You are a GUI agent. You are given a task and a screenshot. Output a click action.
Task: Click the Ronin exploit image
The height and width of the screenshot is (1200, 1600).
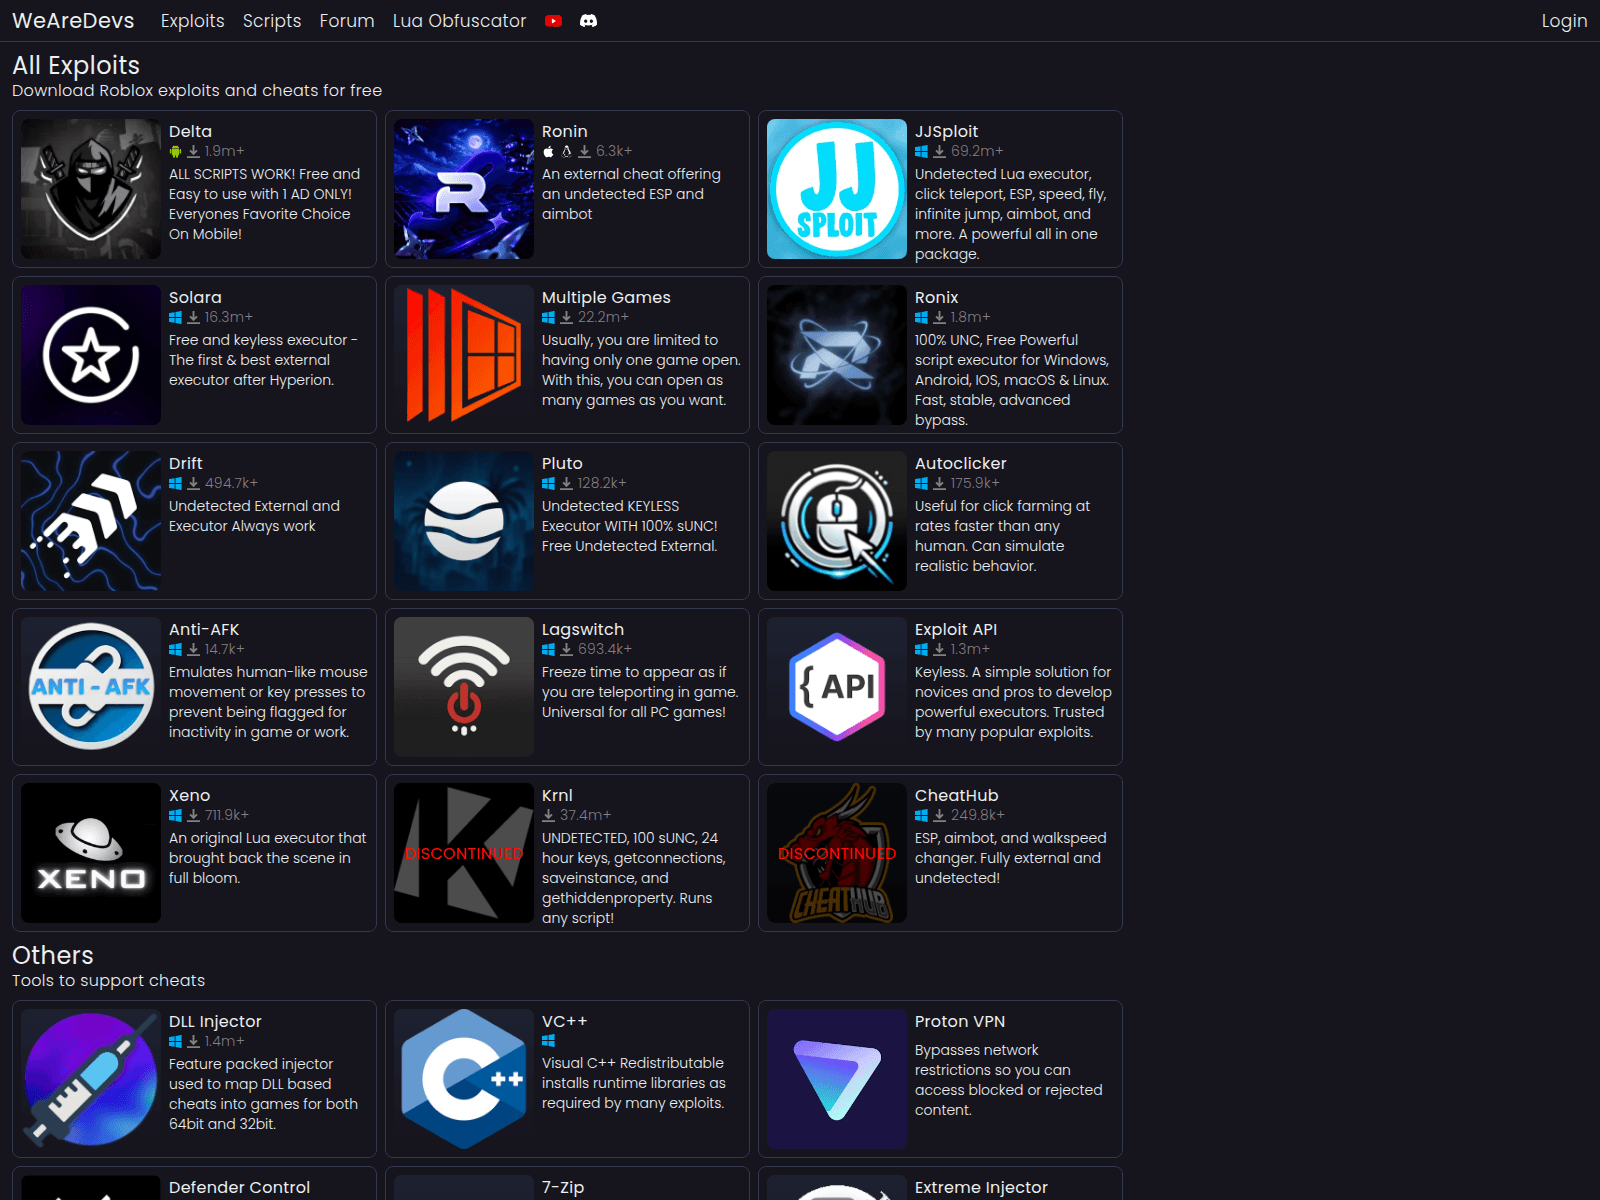[464, 189]
